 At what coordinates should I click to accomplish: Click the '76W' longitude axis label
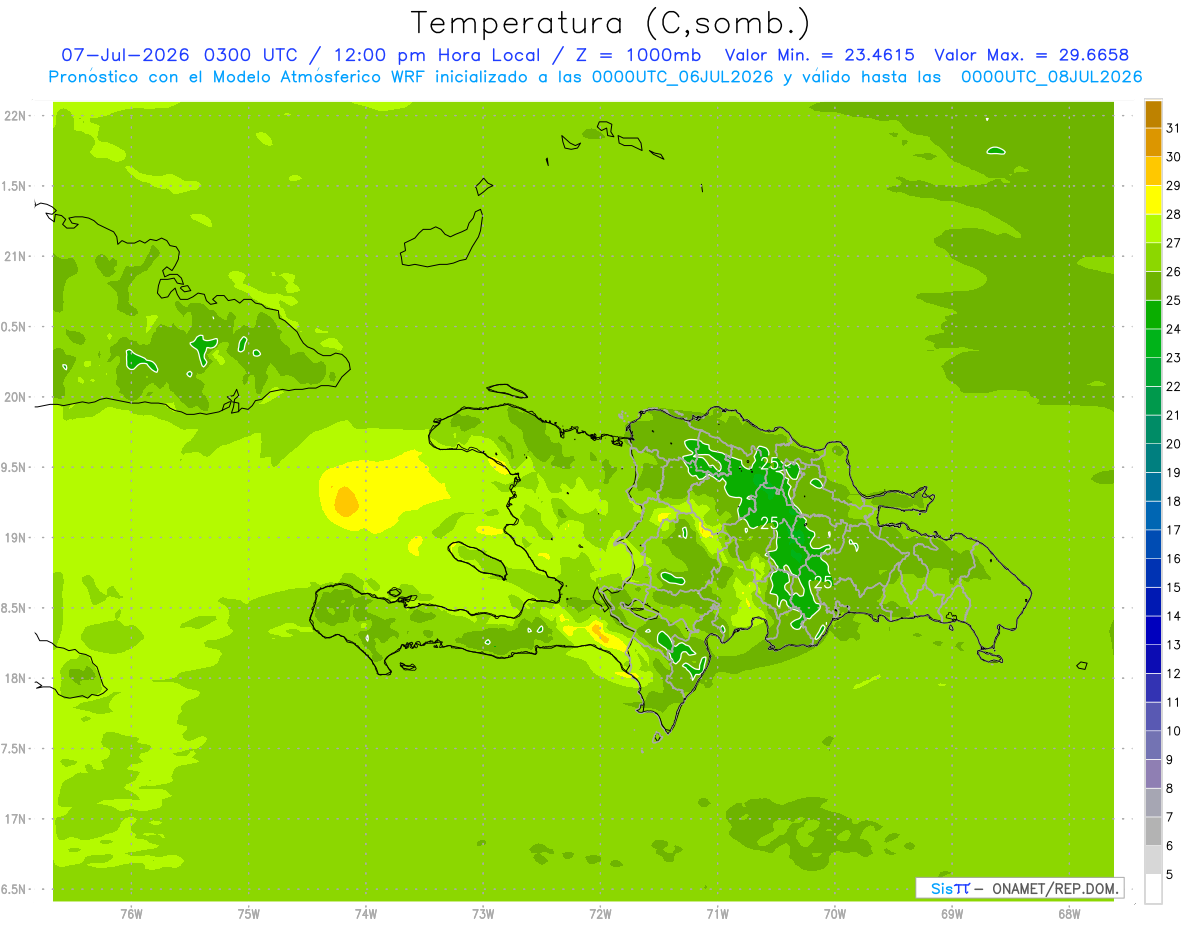point(131,914)
